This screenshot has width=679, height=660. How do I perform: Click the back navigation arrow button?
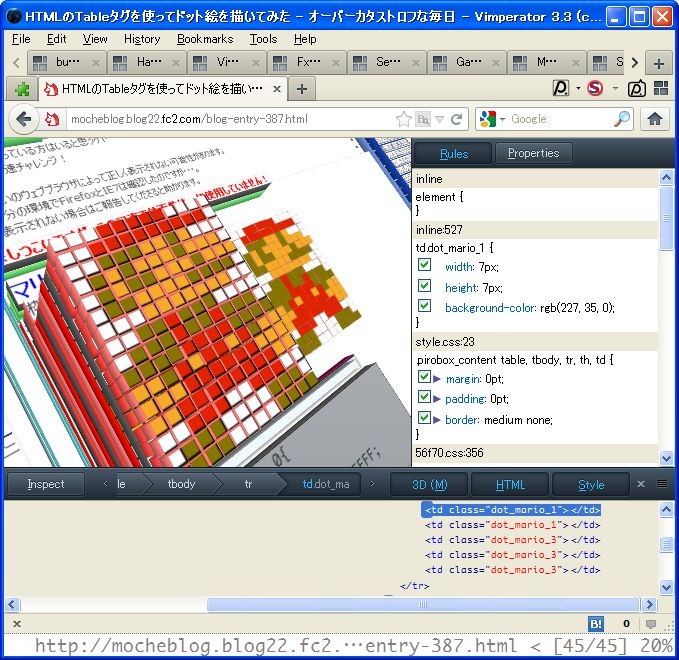point(23,119)
